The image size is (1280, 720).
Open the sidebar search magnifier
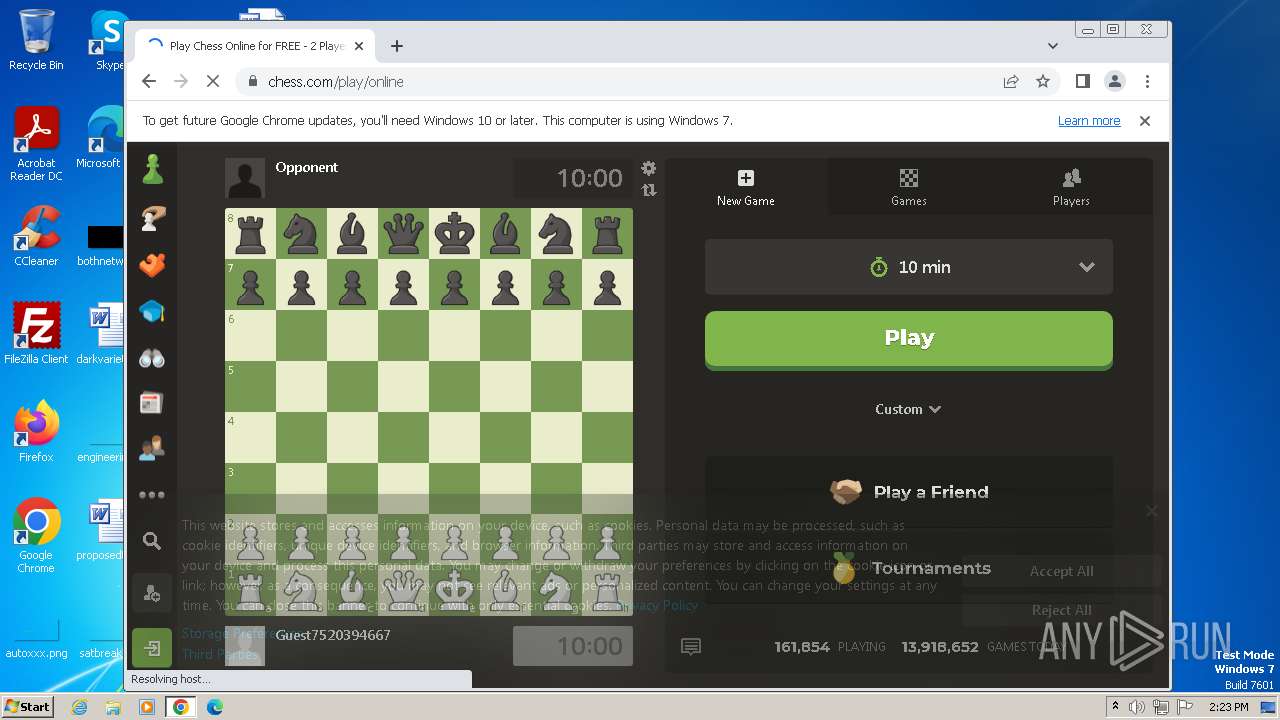point(152,541)
